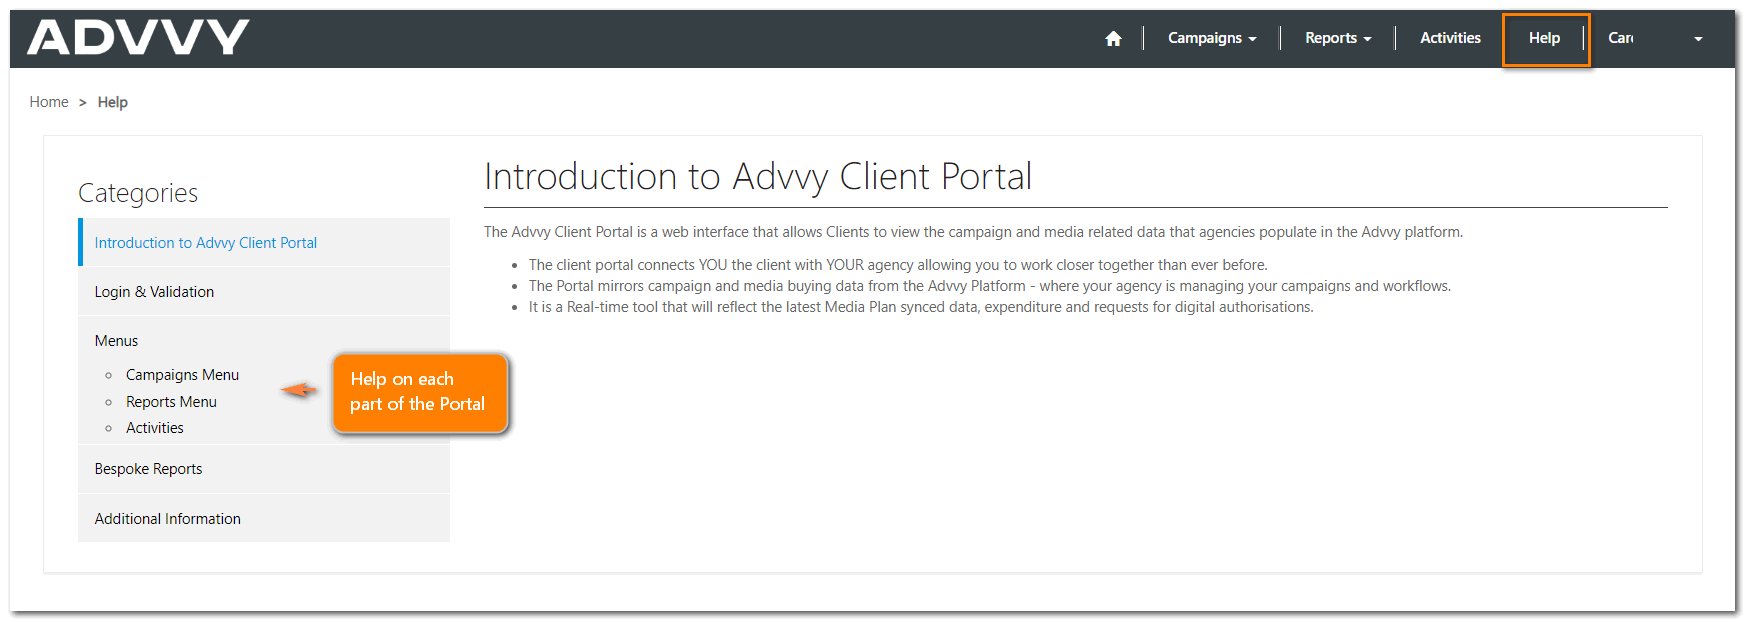Click the ADVVY logo

pyautogui.click(x=138, y=38)
